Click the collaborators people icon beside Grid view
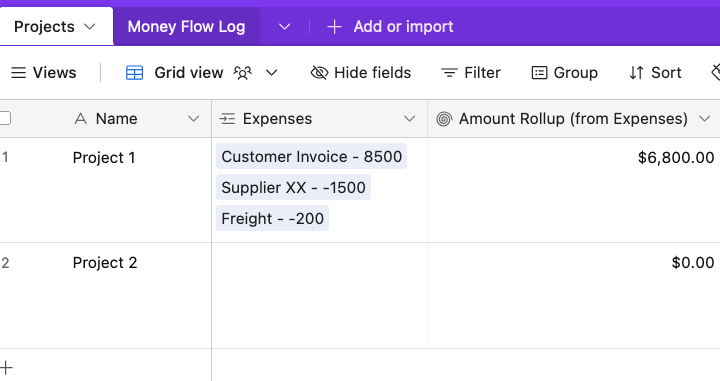The image size is (720, 381). pyautogui.click(x=243, y=73)
